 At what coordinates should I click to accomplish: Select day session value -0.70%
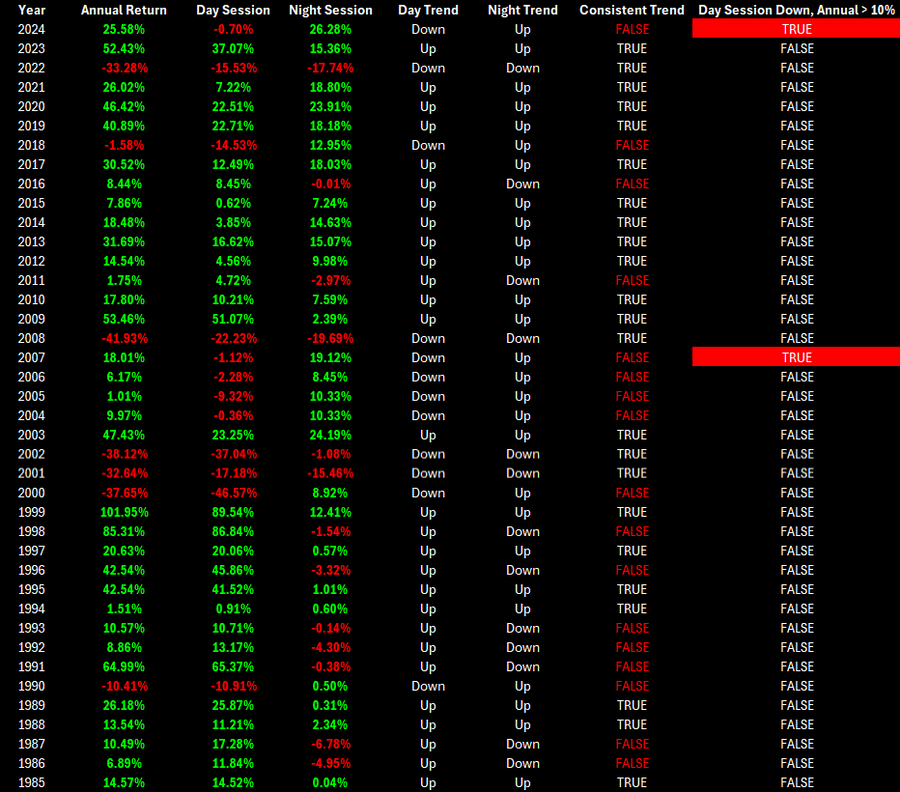coord(233,29)
